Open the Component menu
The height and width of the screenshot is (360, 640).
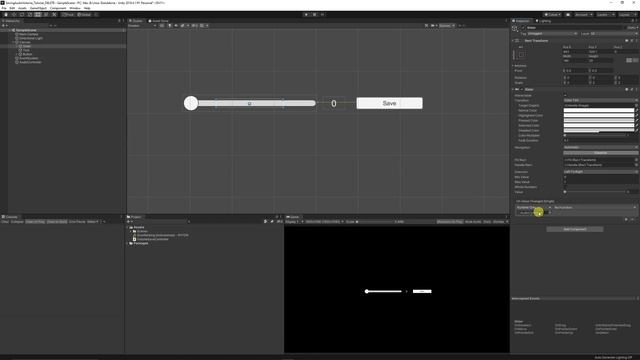click(x=58, y=8)
